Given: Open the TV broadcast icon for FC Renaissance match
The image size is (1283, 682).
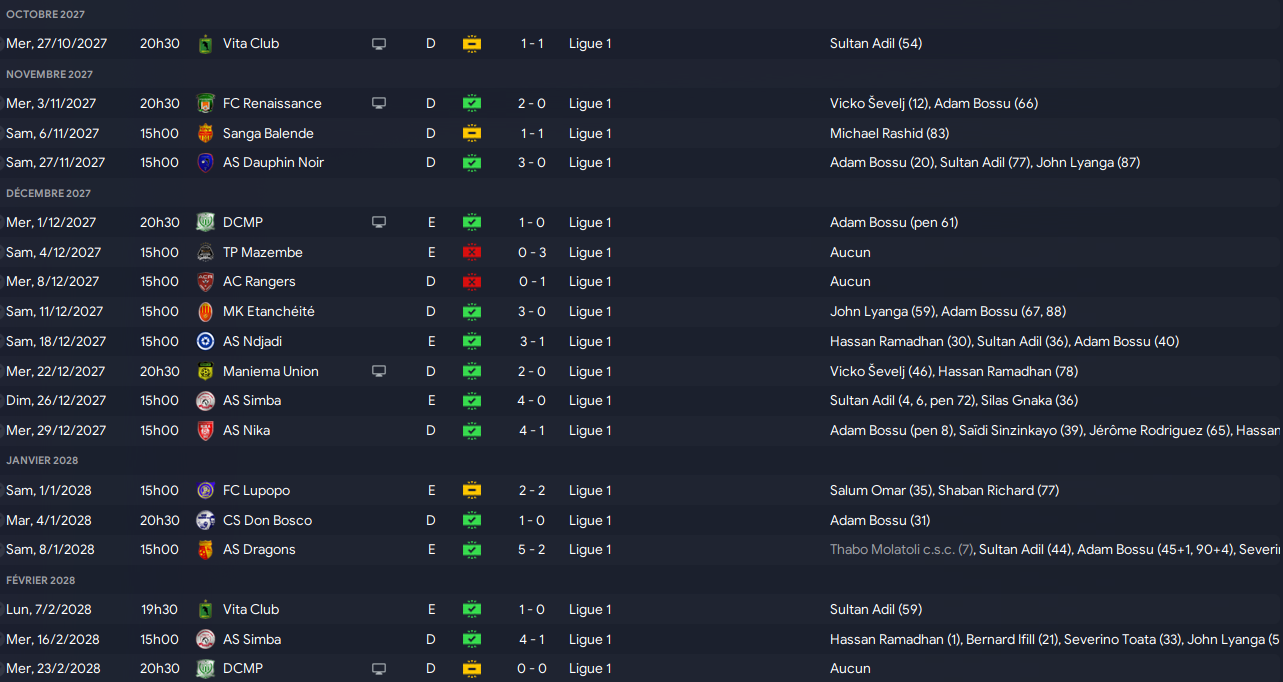Looking at the screenshot, I should [379, 104].
